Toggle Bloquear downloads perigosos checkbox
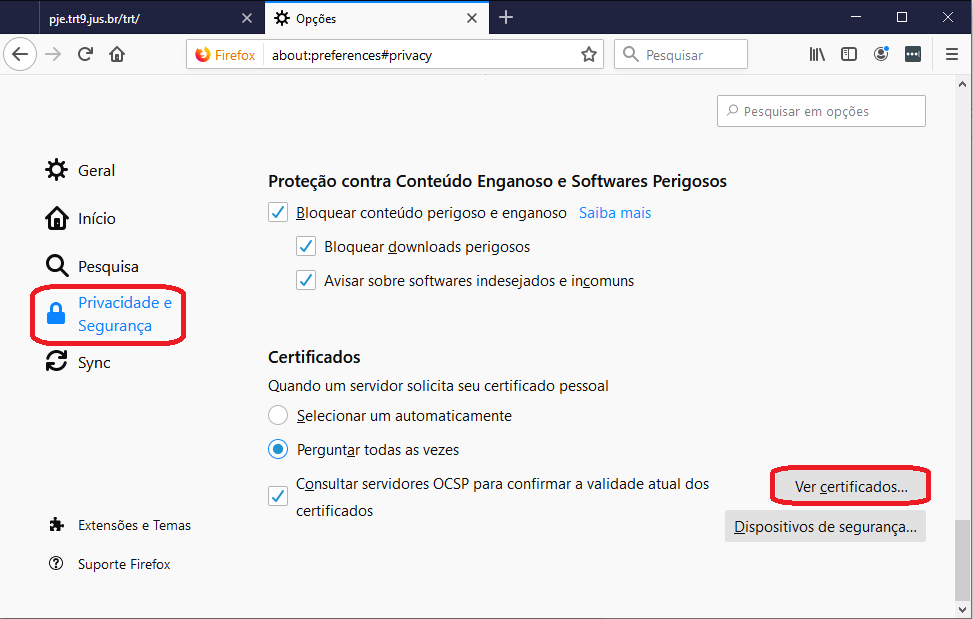 (x=306, y=246)
